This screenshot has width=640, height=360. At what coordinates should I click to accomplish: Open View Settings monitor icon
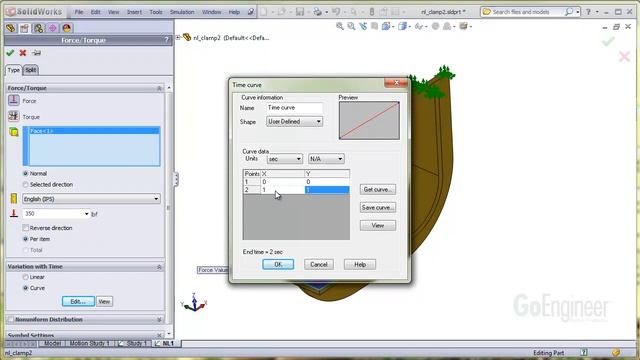click(463, 27)
